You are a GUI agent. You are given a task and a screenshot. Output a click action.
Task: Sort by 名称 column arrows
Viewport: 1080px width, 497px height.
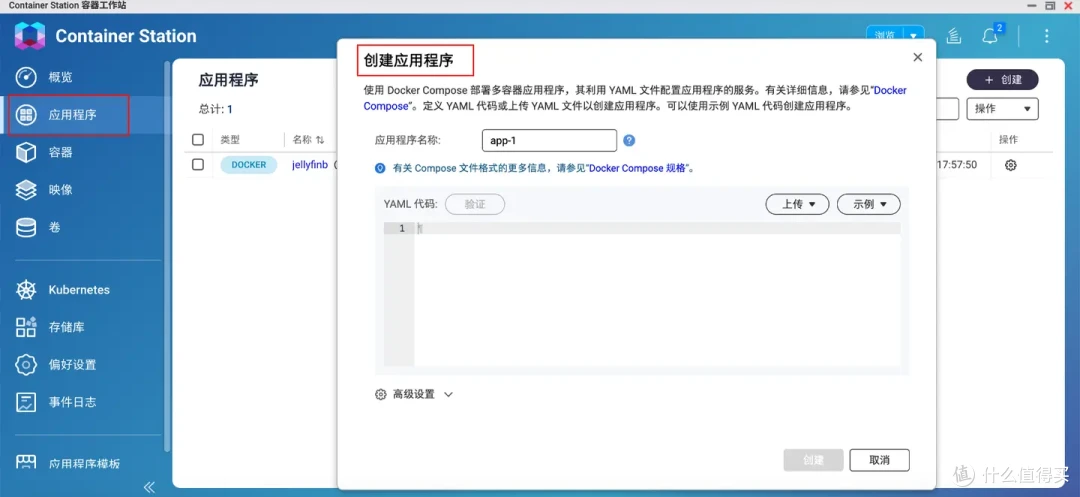coord(320,140)
